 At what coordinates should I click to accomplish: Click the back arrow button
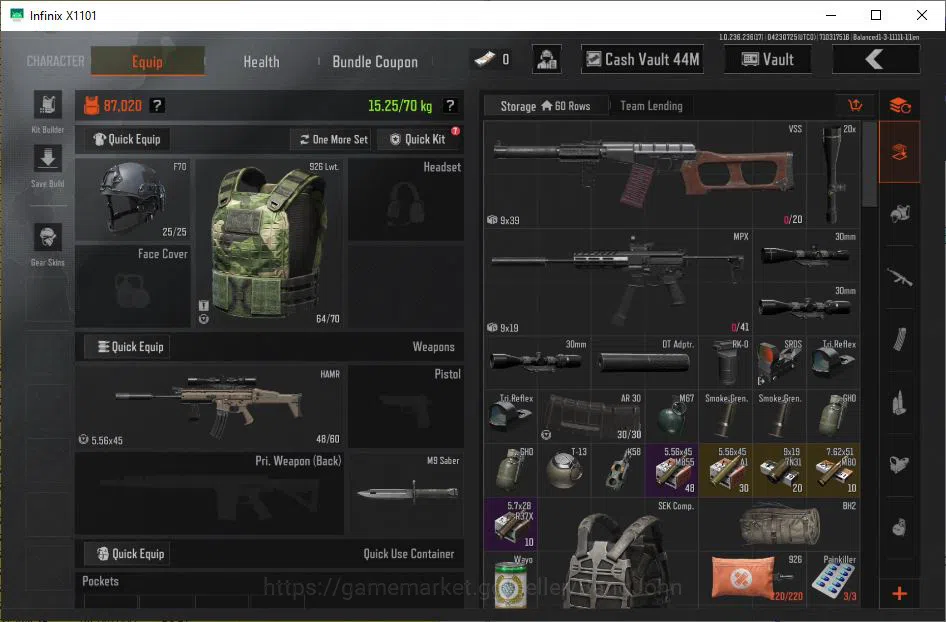(x=875, y=59)
